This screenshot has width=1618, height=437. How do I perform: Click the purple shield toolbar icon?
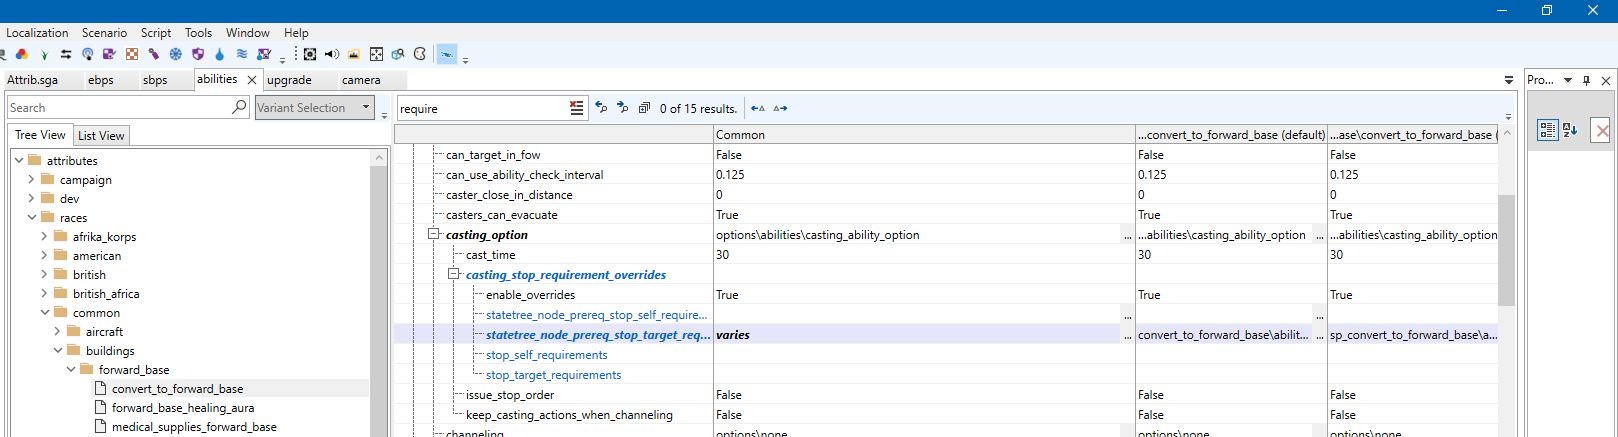click(x=198, y=54)
